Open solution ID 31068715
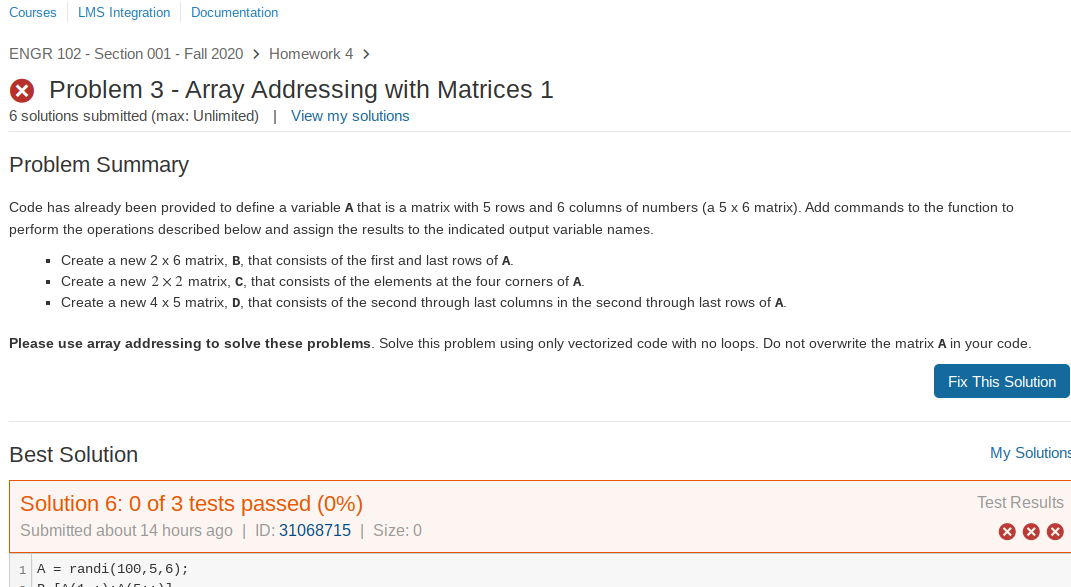Viewport: 1071px width, 587px height. (x=315, y=530)
